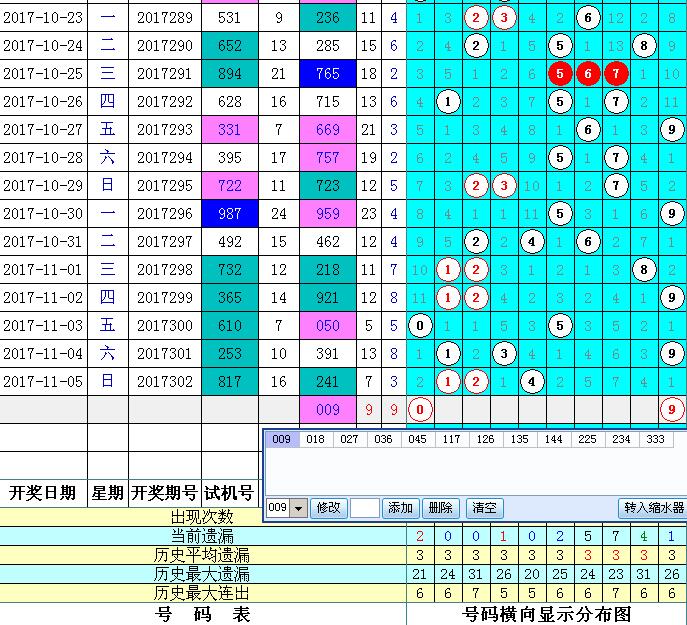The image size is (687, 625).
Task: Click the 5 ball in row 2017296
Action: 560,214
